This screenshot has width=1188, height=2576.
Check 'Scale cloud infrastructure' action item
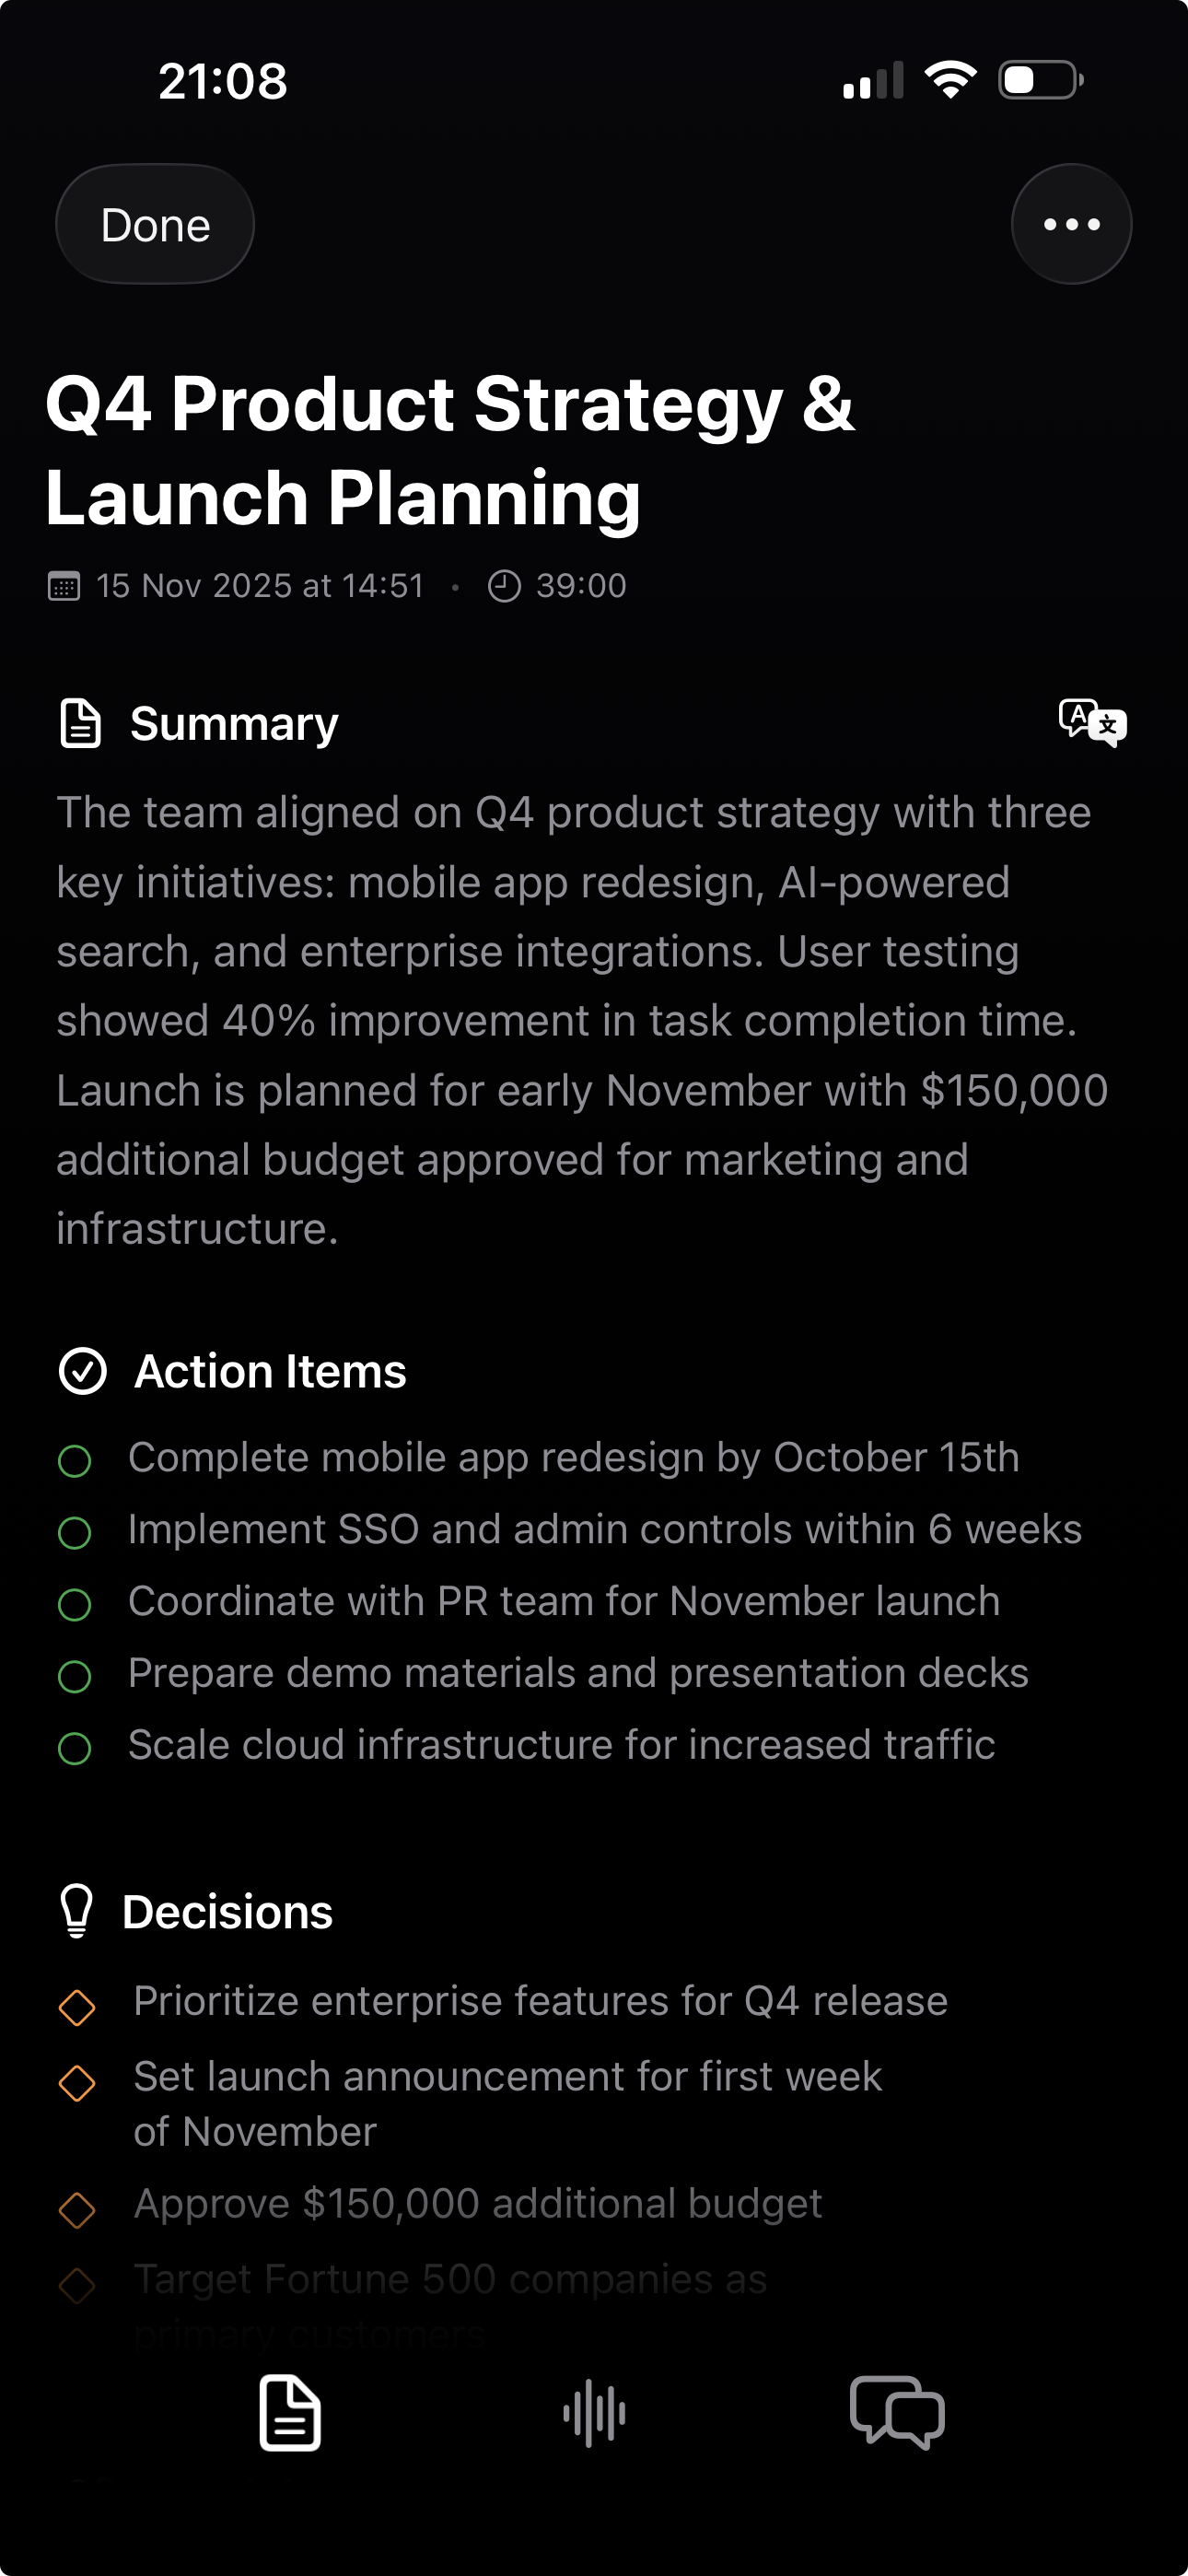75,1748
